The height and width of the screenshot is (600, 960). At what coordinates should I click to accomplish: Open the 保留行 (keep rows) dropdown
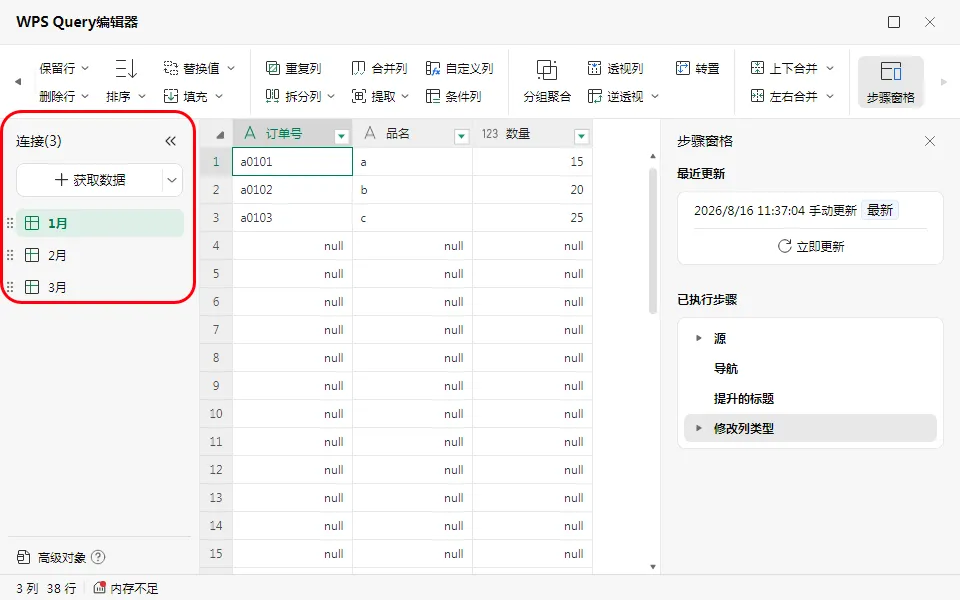point(64,68)
